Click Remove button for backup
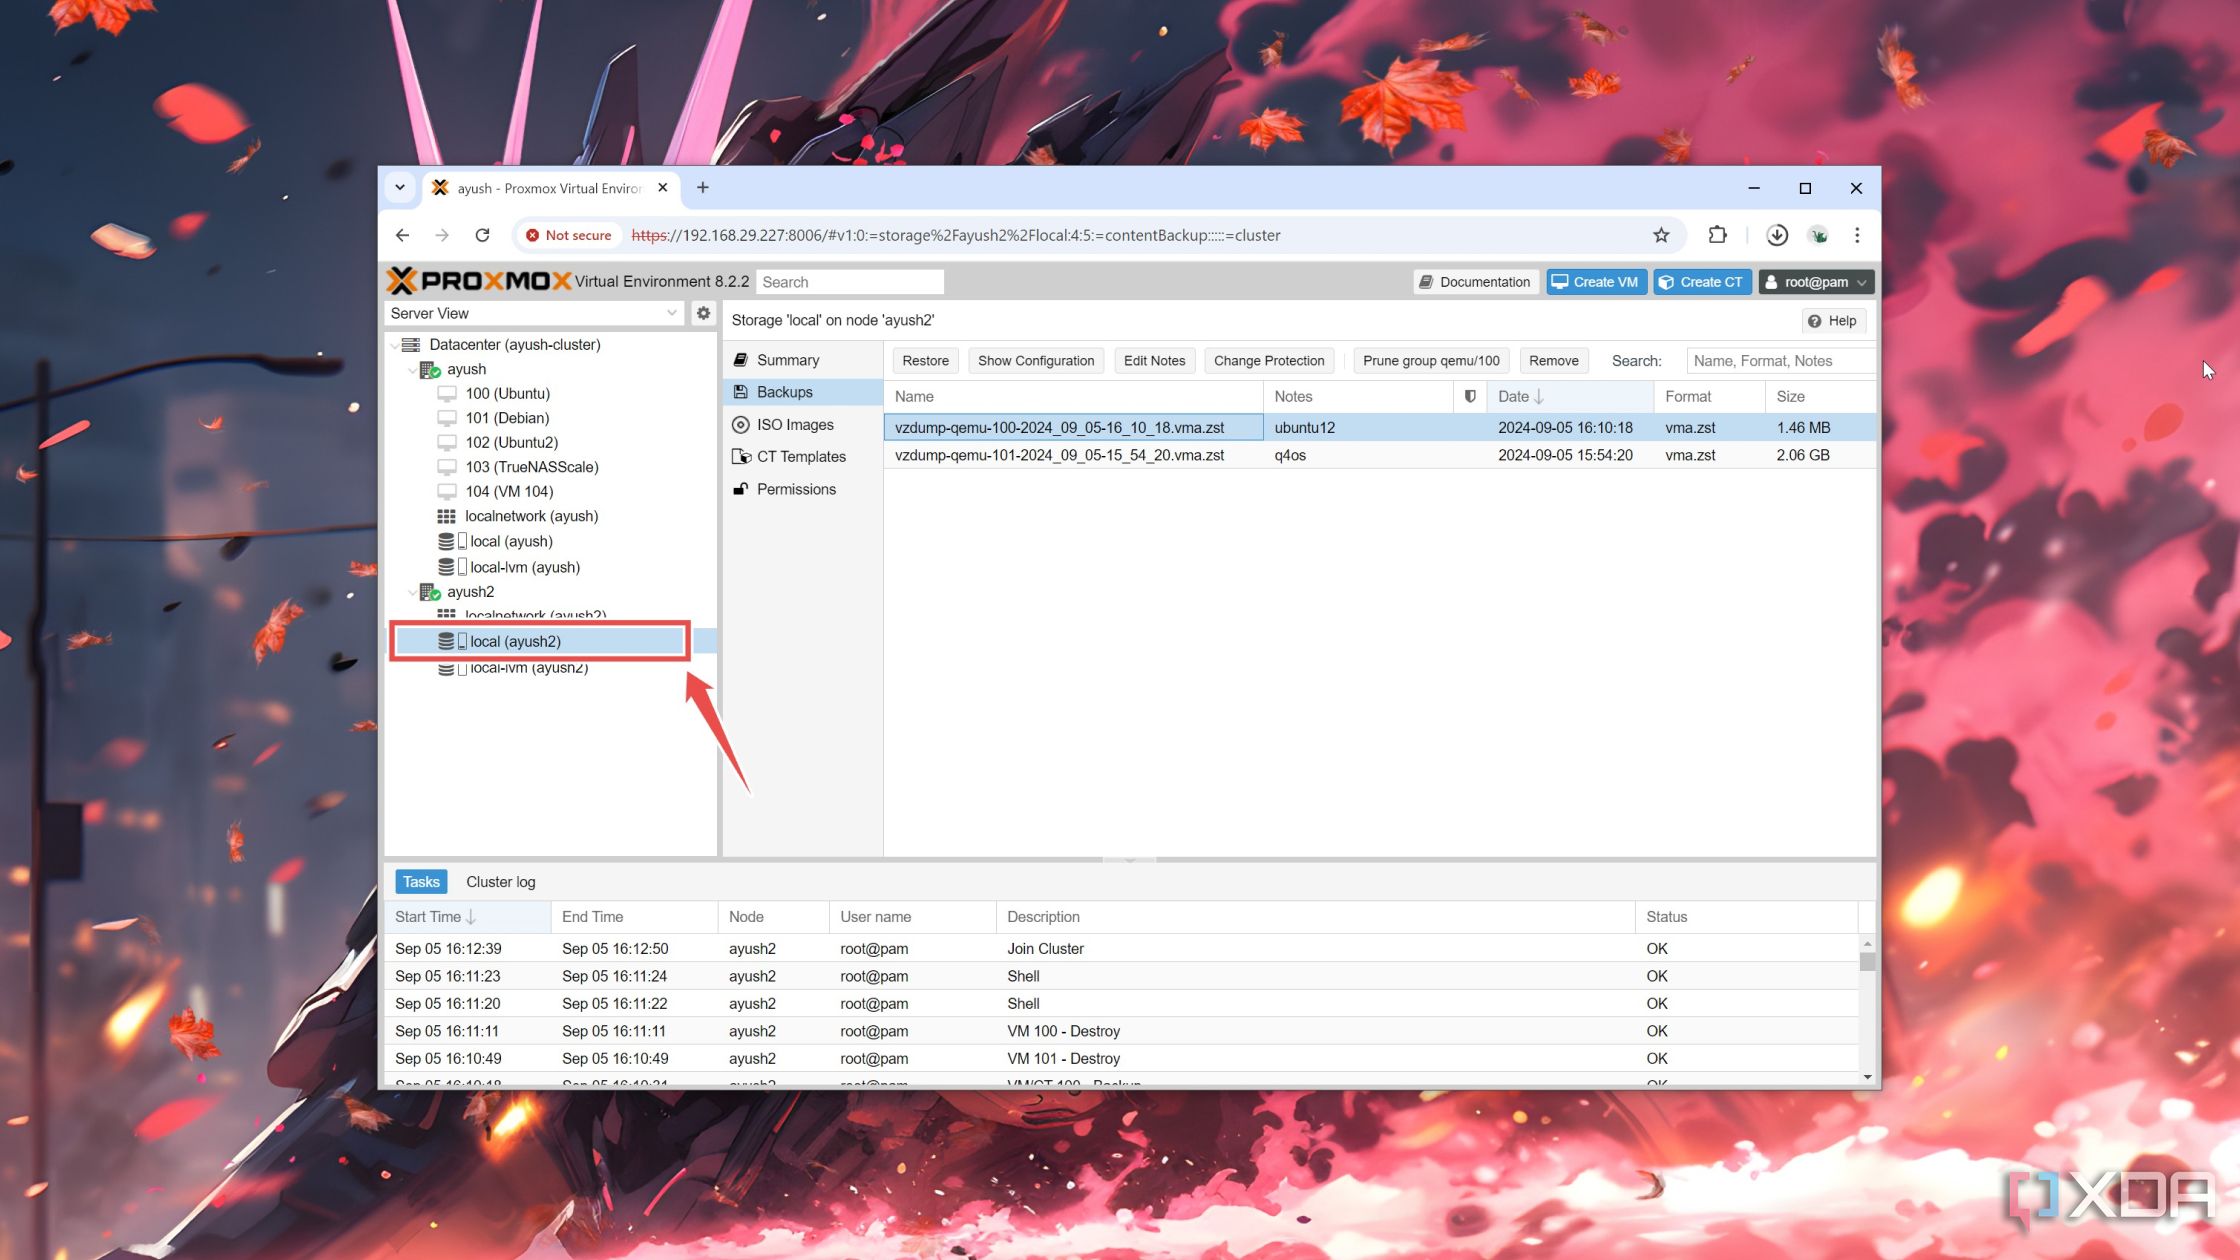The width and height of the screenshot is (2240, 1260). tap(1551, 360)
